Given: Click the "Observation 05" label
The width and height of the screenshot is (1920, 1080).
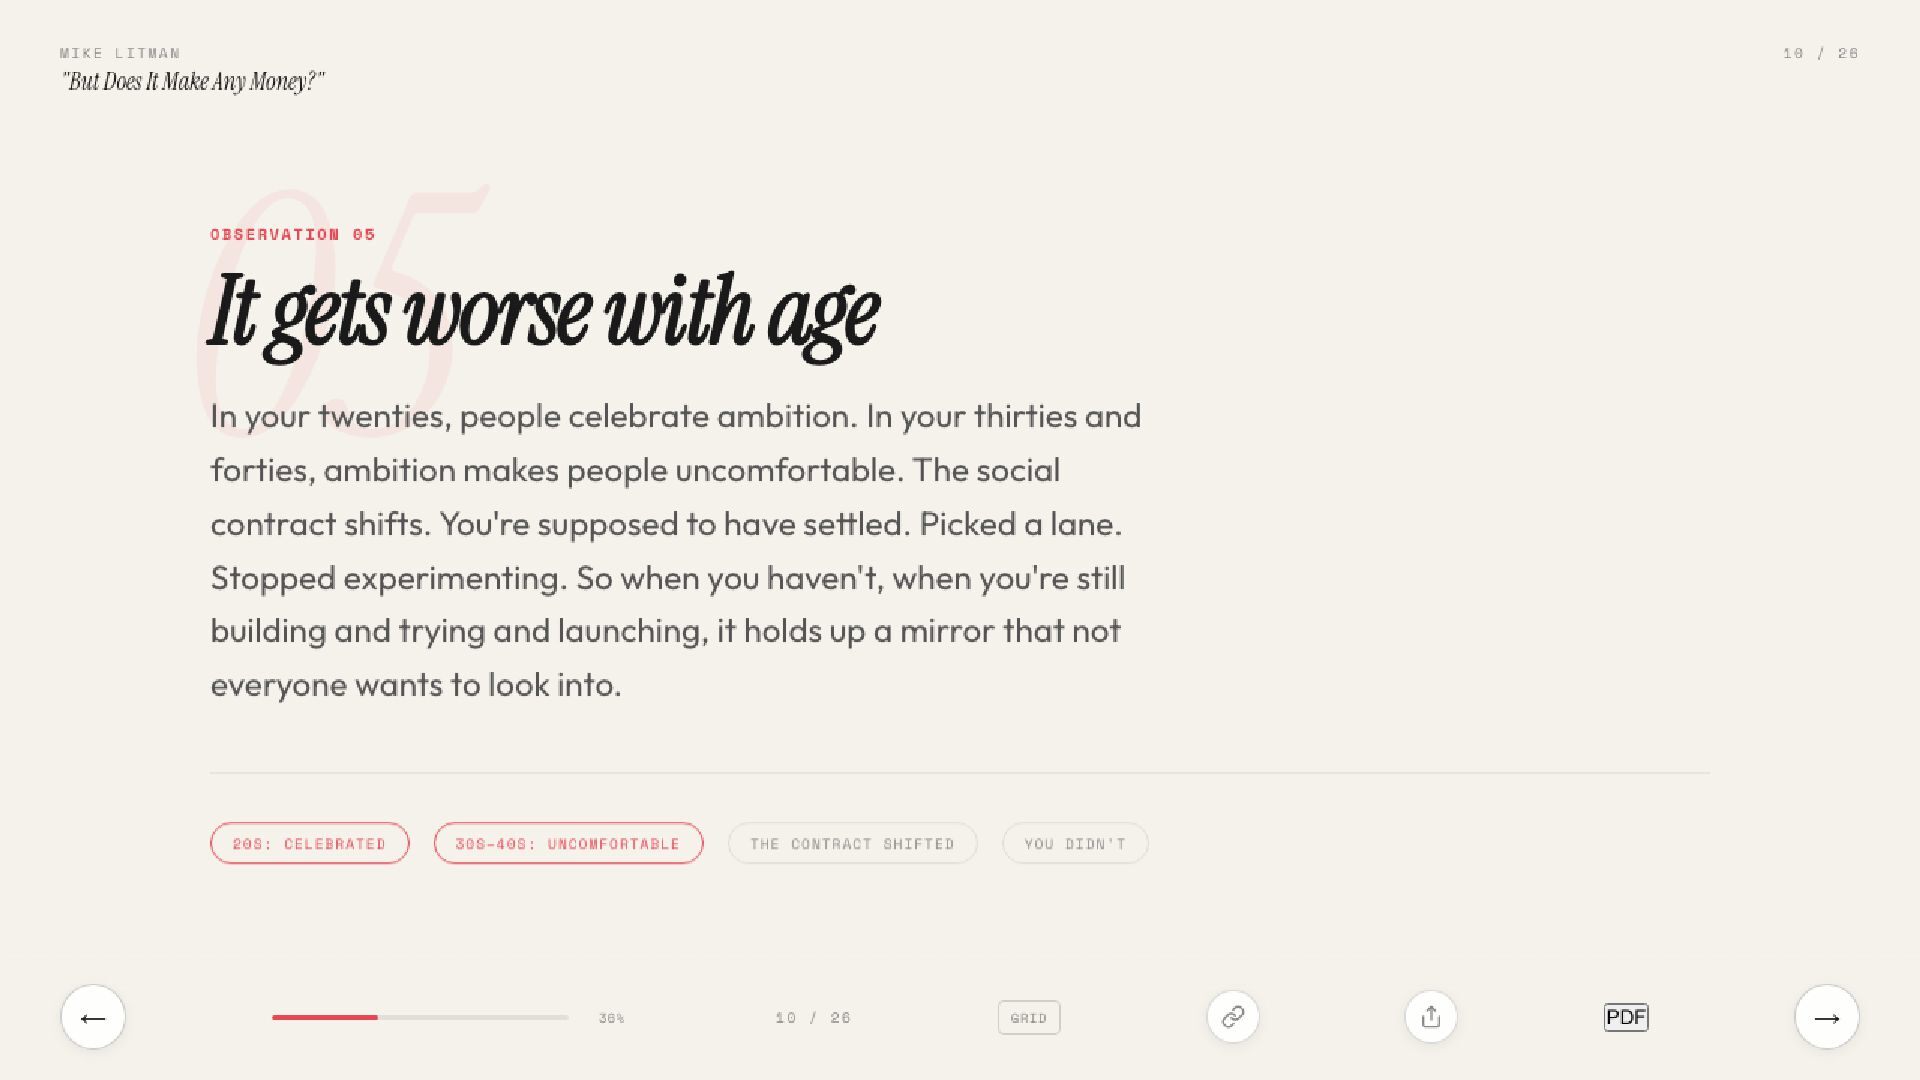Looking at the screenshot, I should click(292, 234).
